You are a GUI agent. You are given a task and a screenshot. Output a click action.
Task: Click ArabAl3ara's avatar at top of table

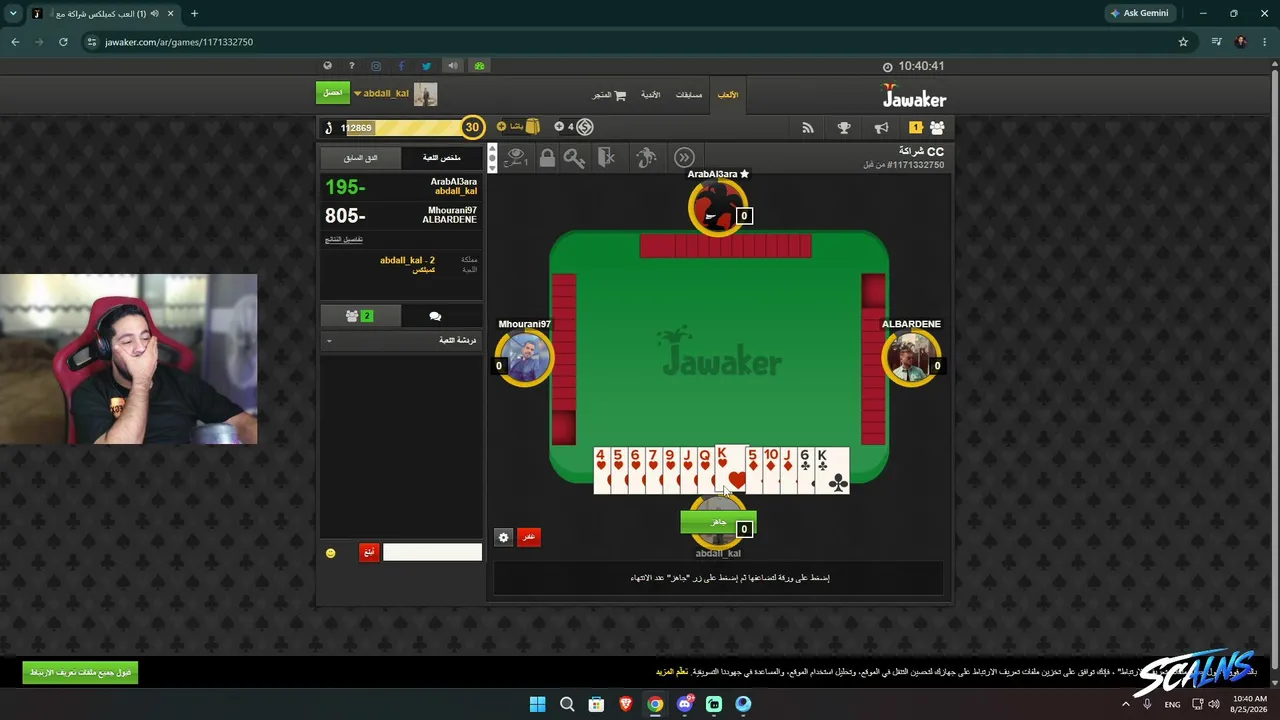[717, 207]
